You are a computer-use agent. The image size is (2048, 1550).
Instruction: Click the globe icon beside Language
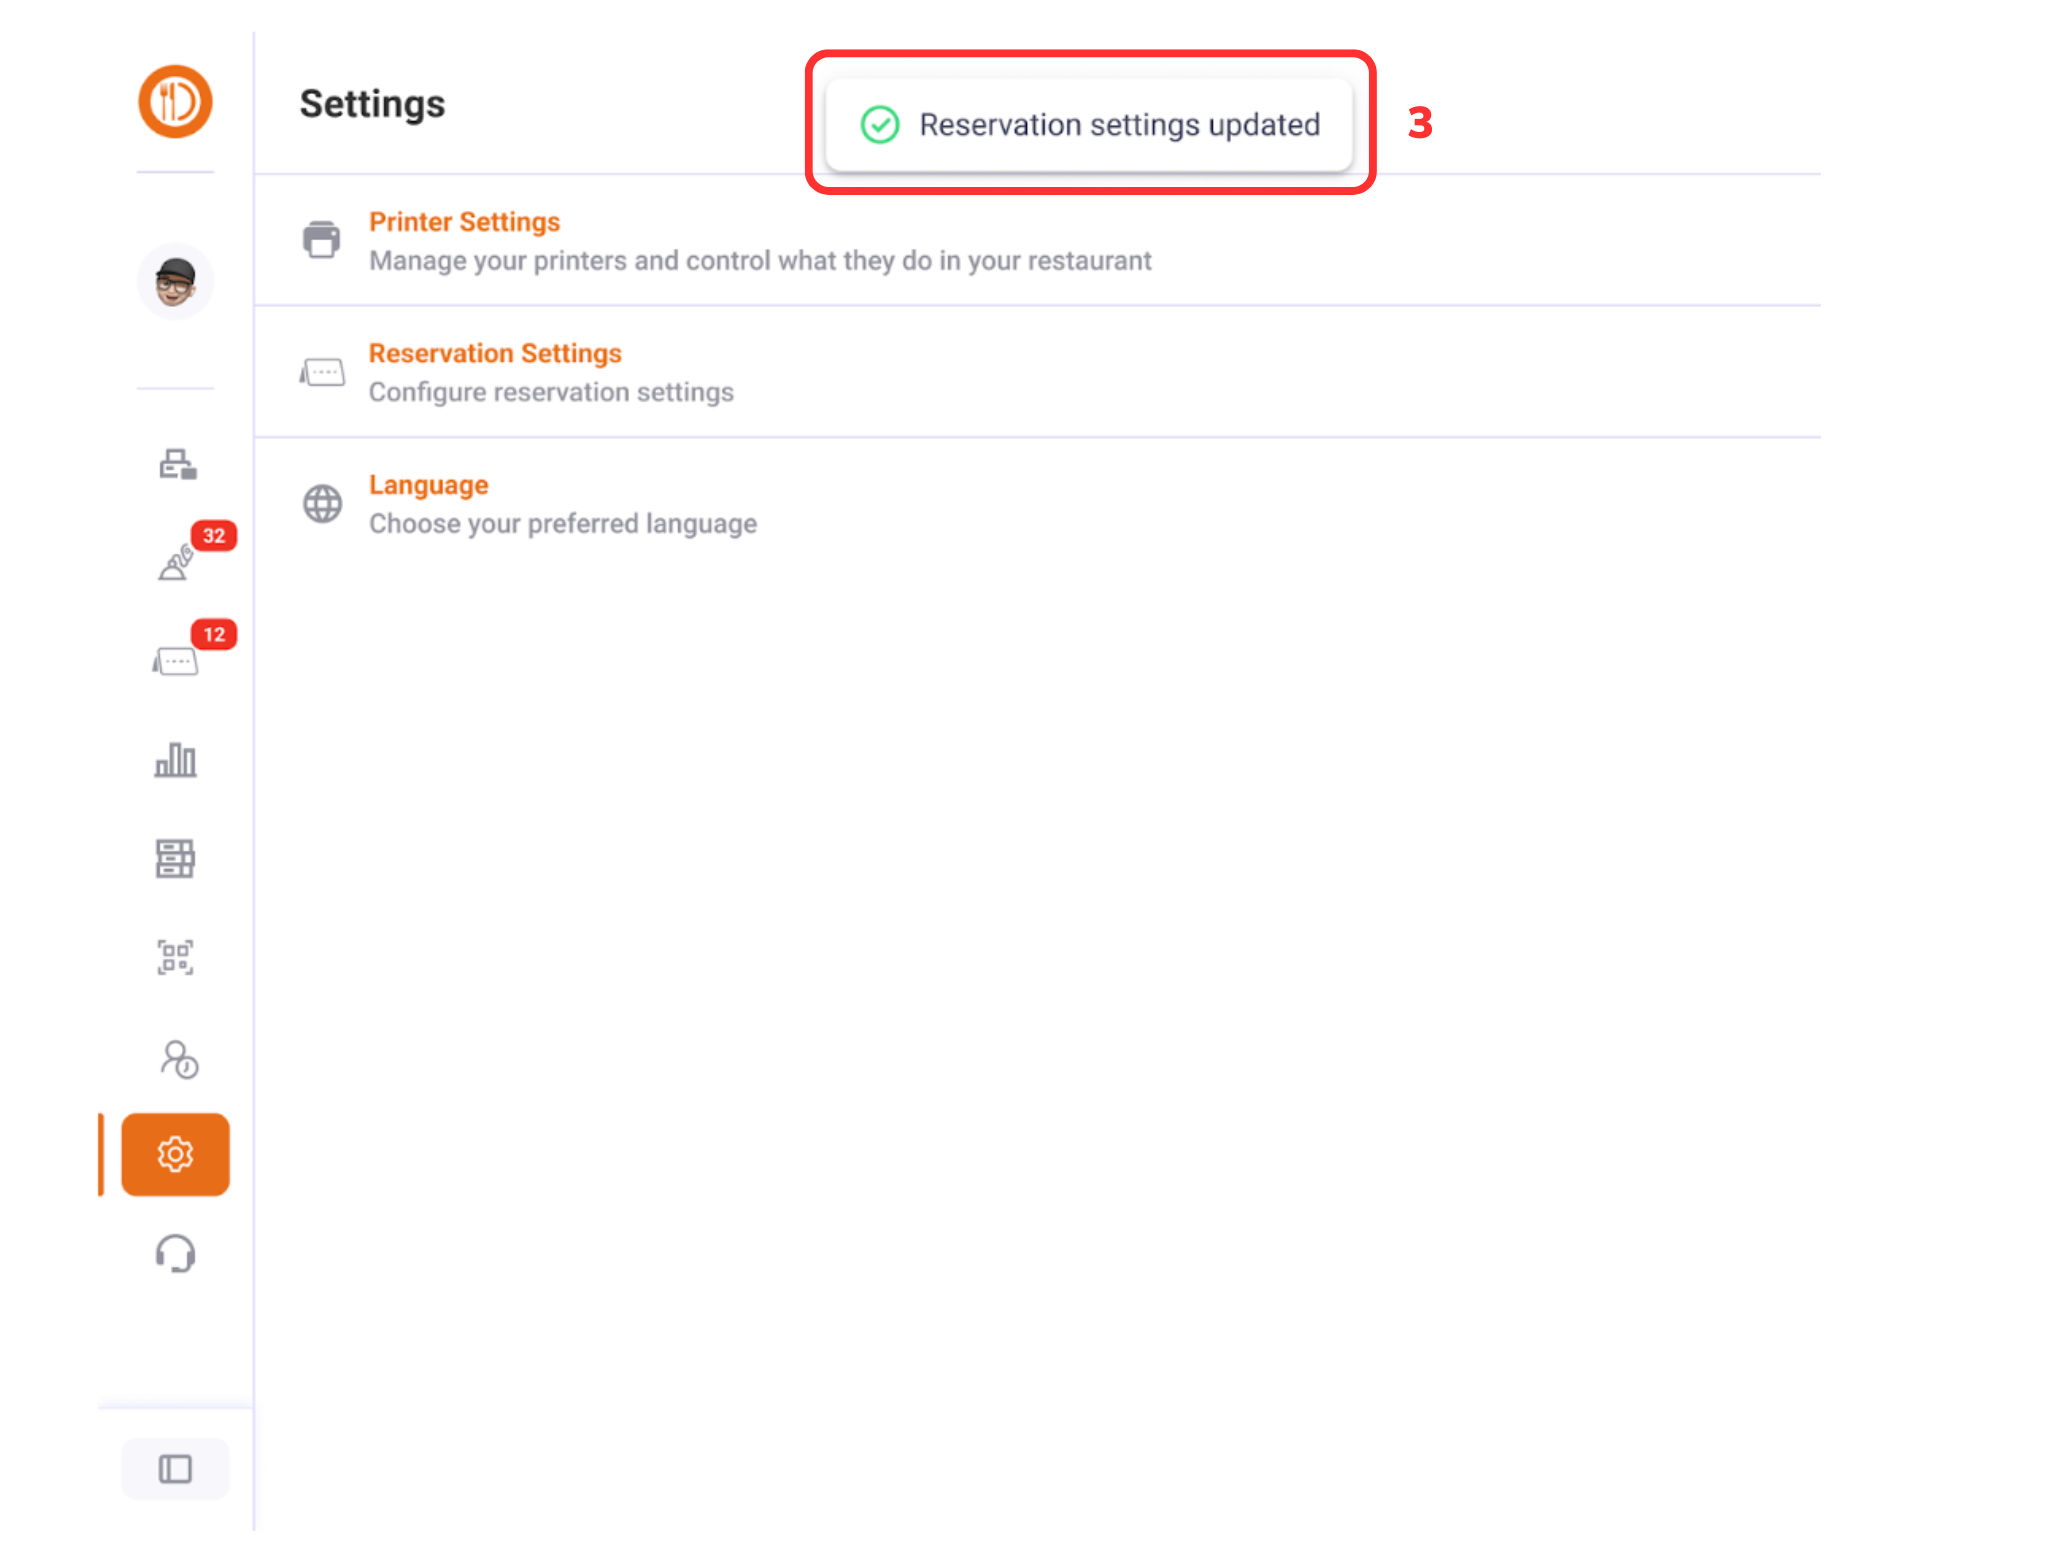322,504
